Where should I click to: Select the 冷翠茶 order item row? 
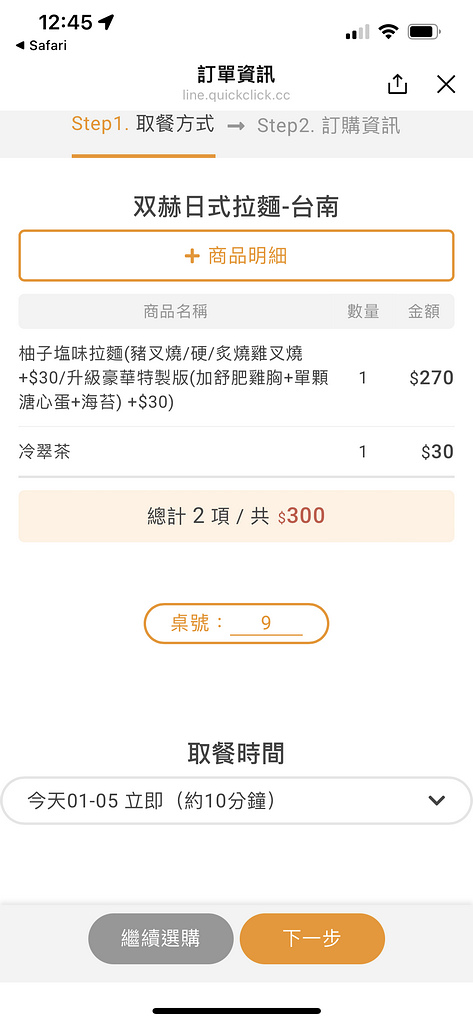(236, 452)
